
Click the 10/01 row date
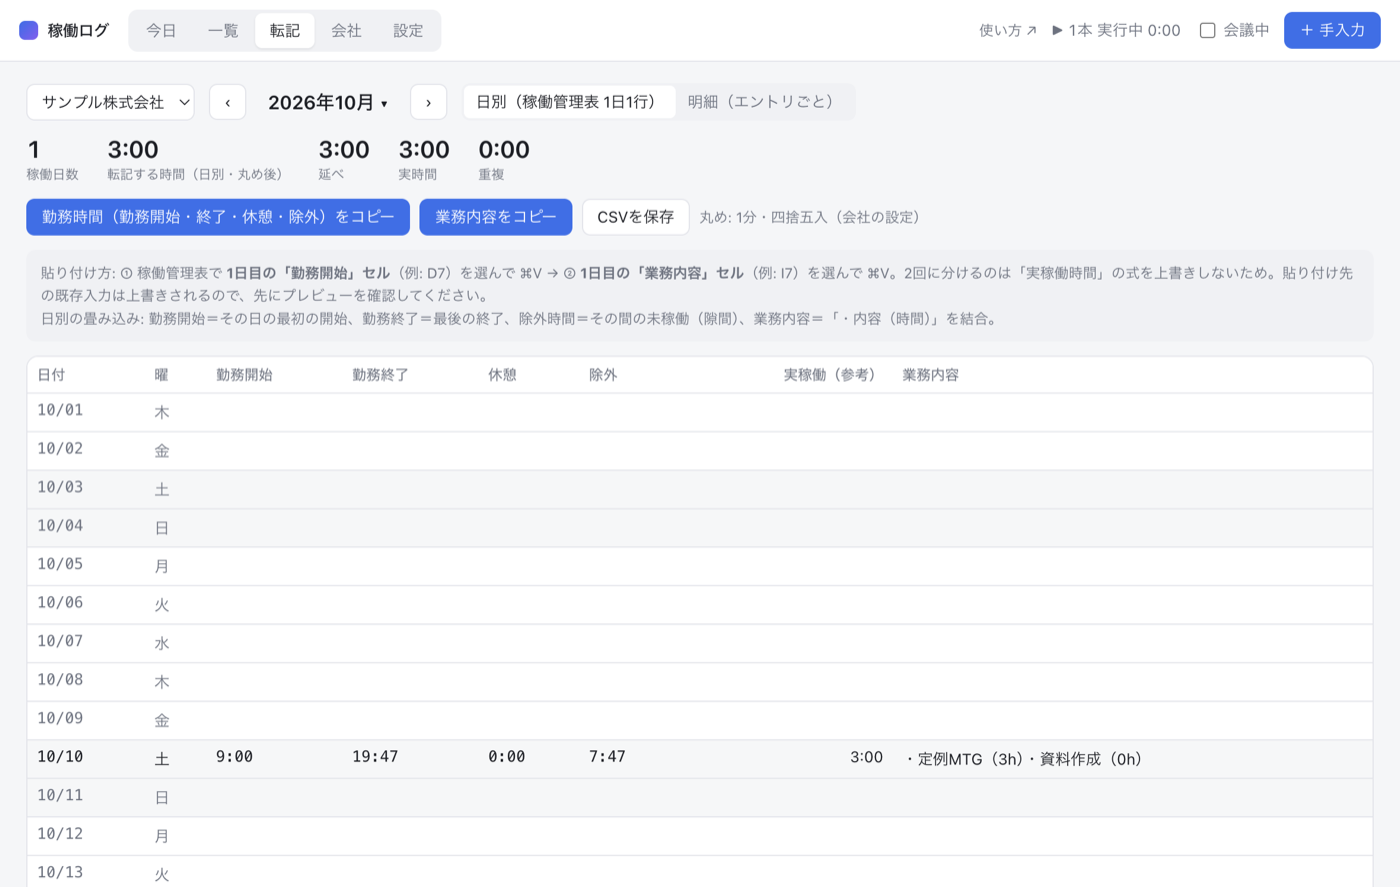pos(60,410)
